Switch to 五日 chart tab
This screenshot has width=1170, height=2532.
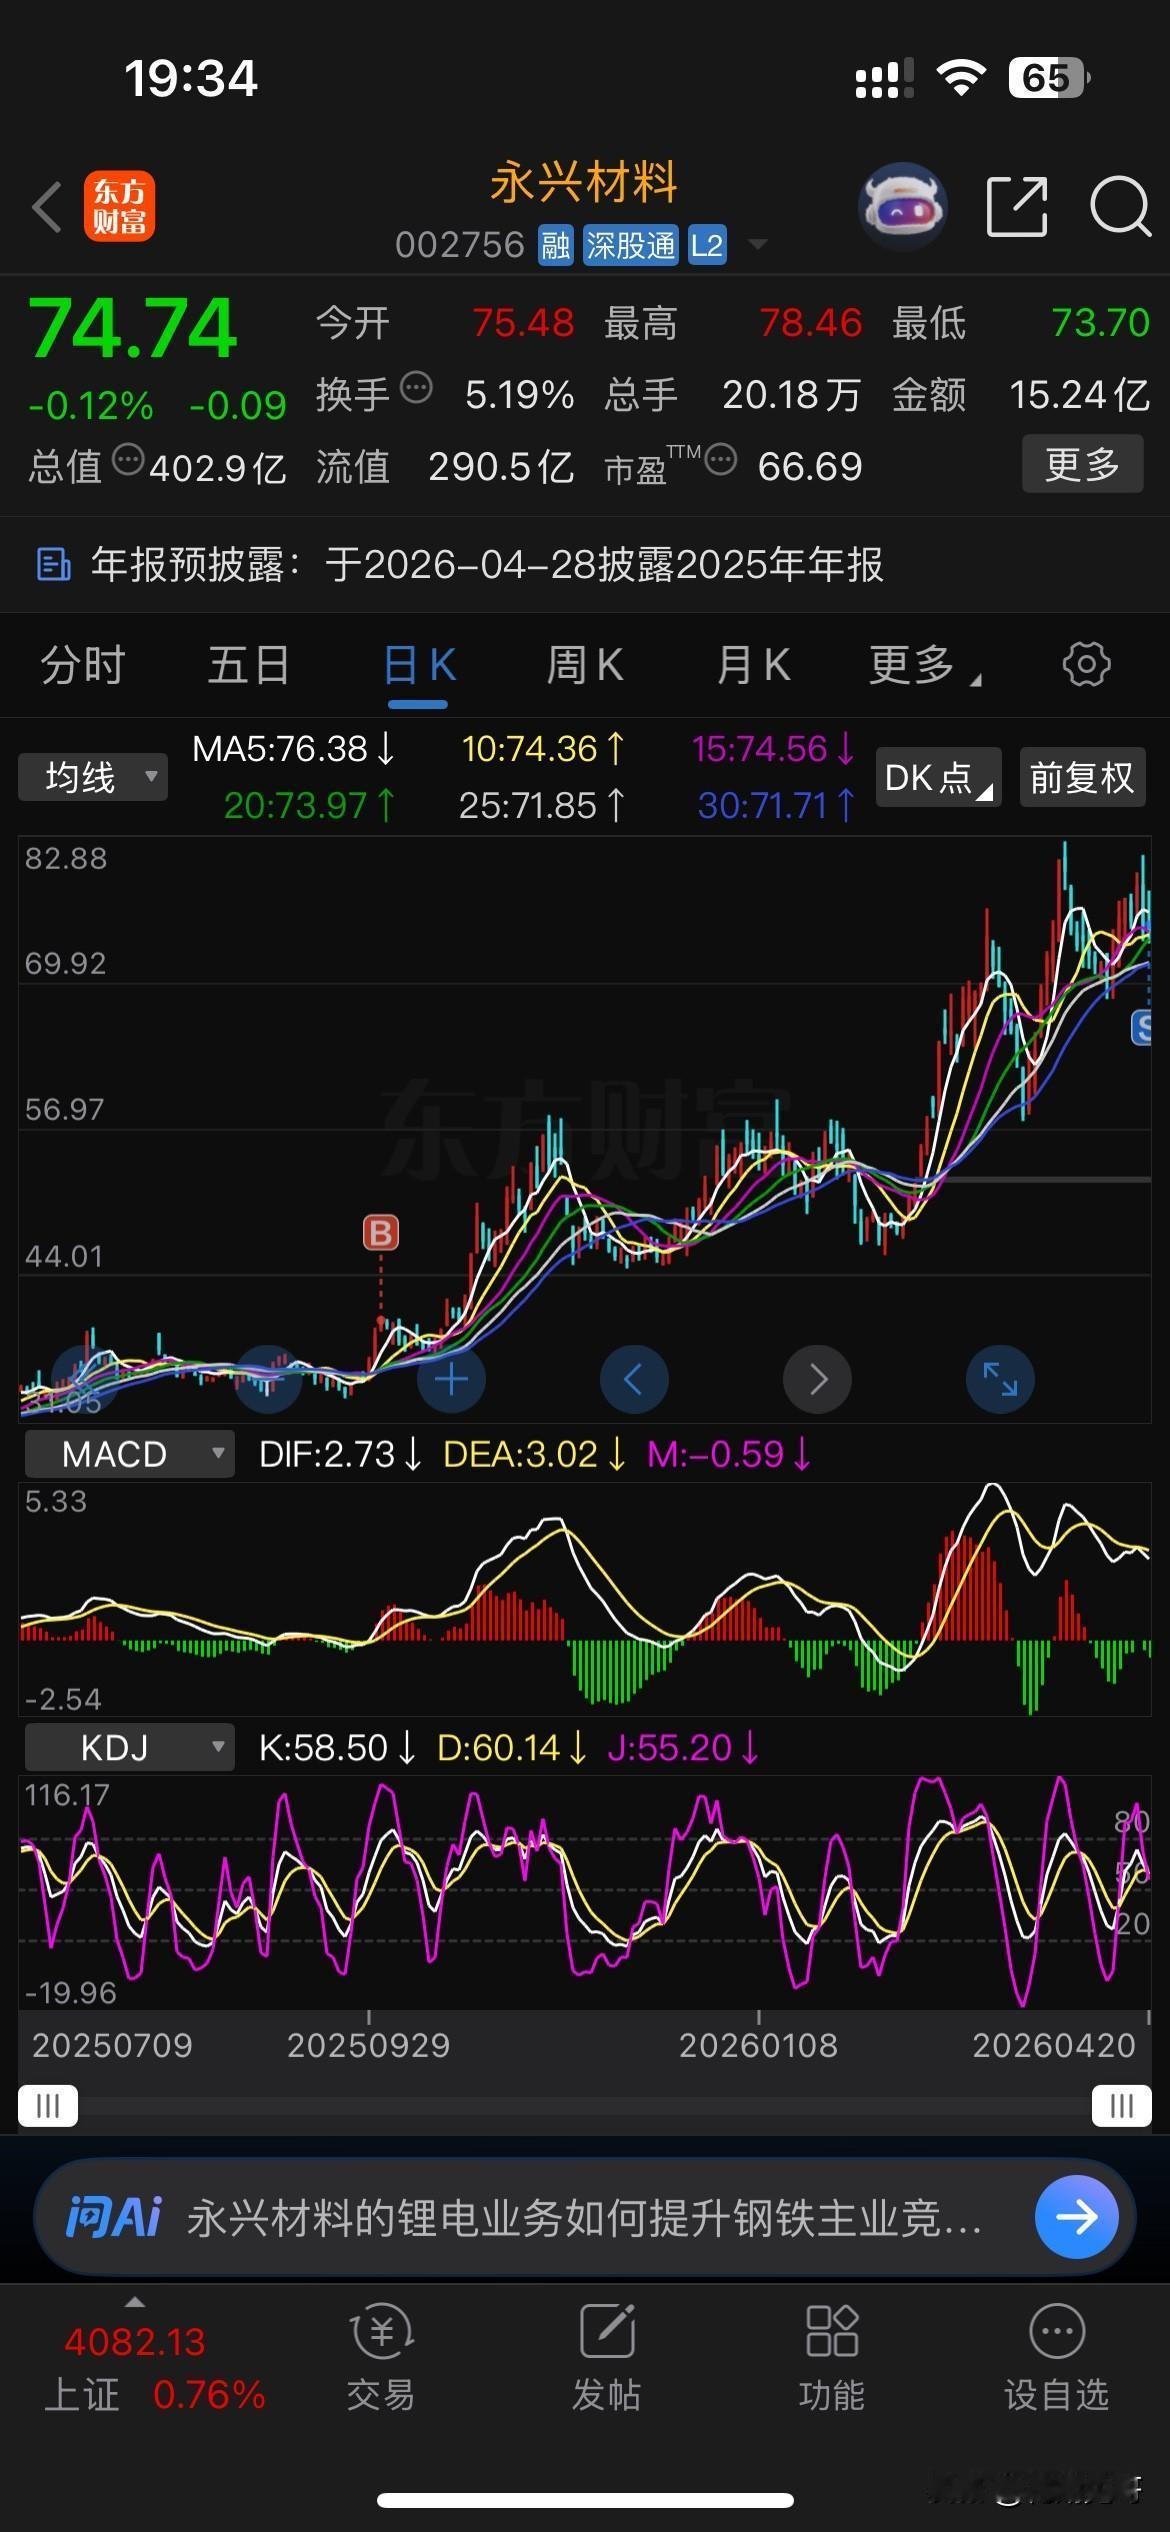tap(248, 665)
